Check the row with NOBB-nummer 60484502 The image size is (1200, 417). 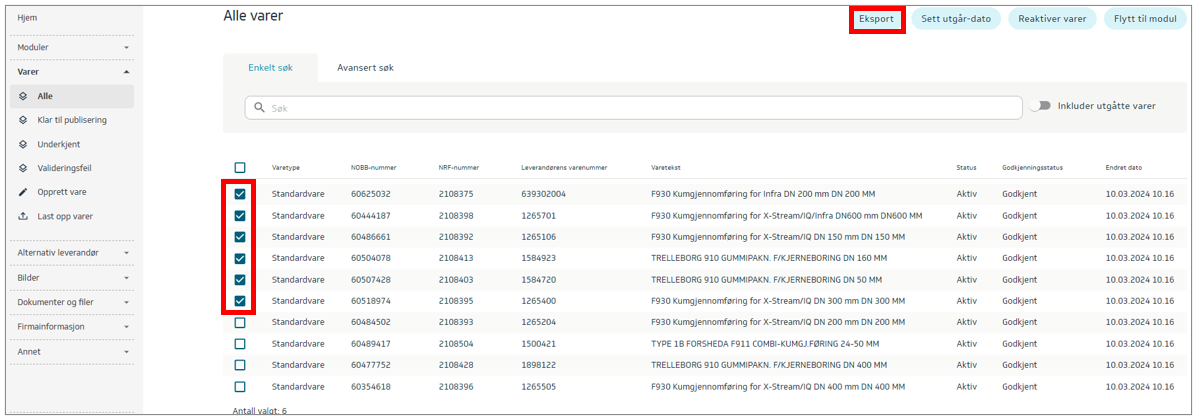tap(240, 322)
